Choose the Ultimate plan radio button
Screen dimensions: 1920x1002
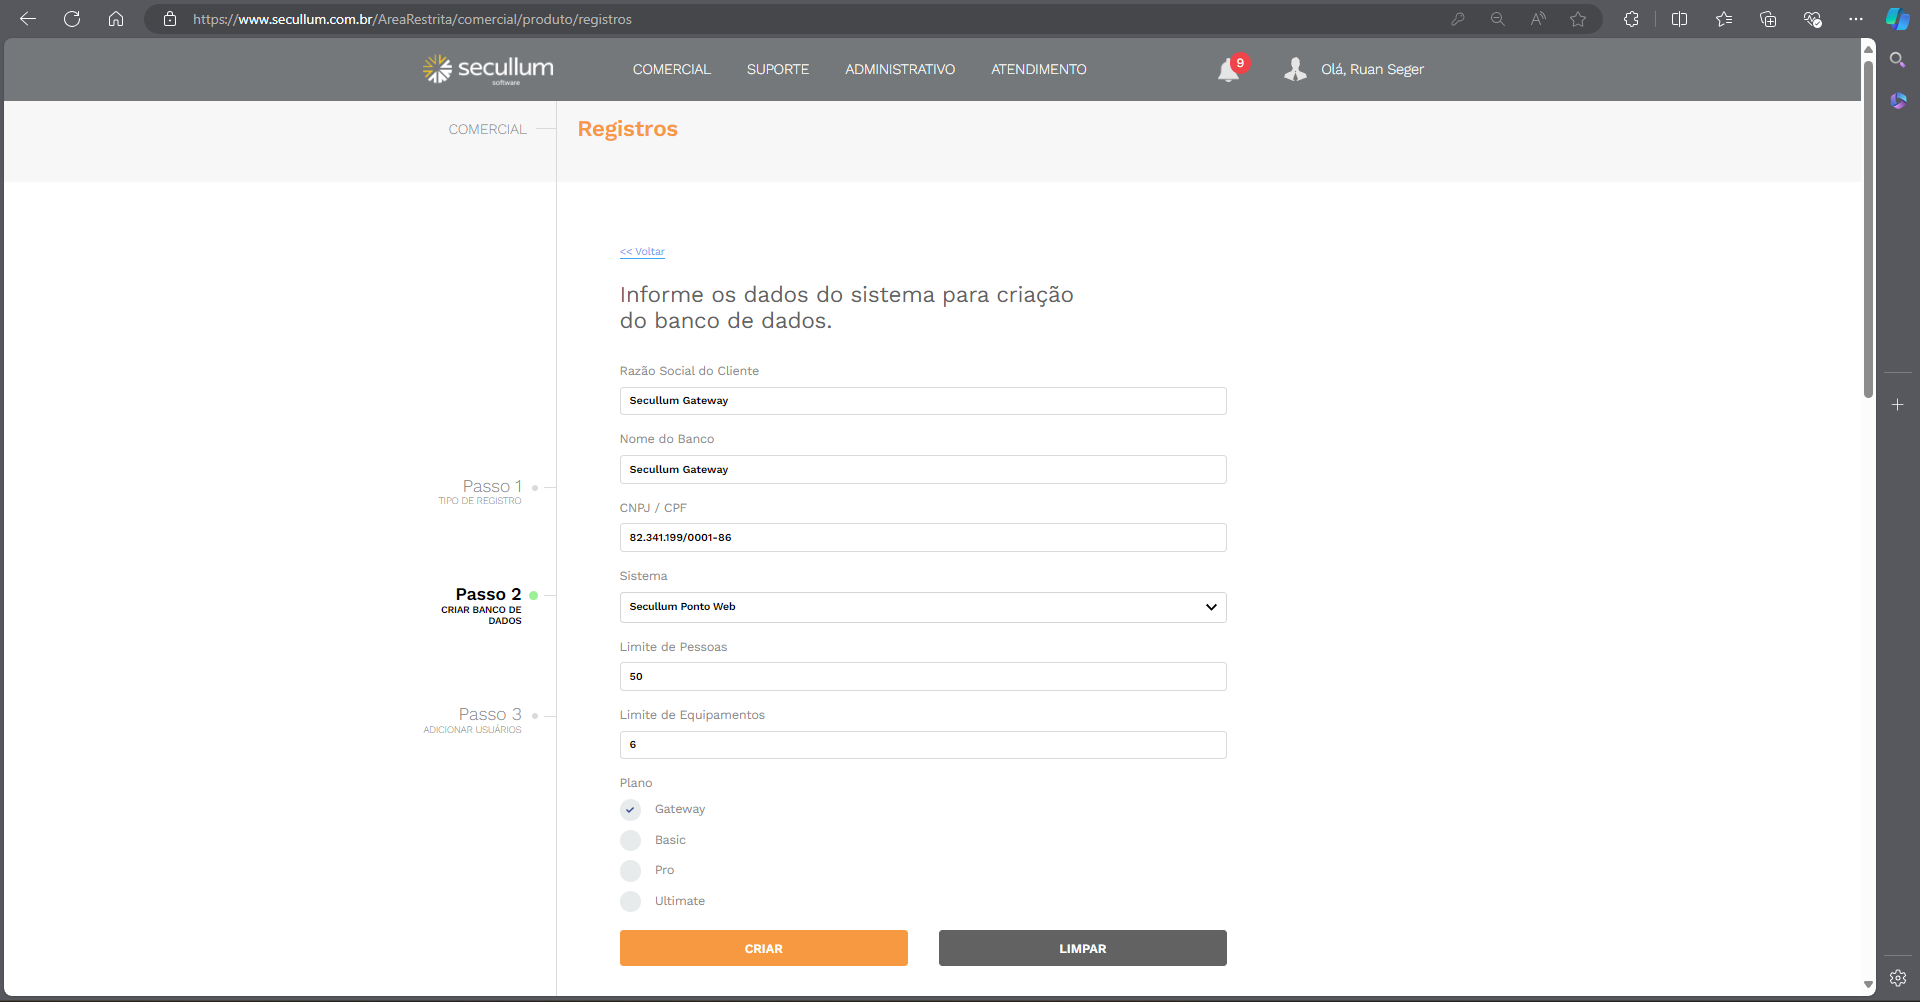[630, 901]
